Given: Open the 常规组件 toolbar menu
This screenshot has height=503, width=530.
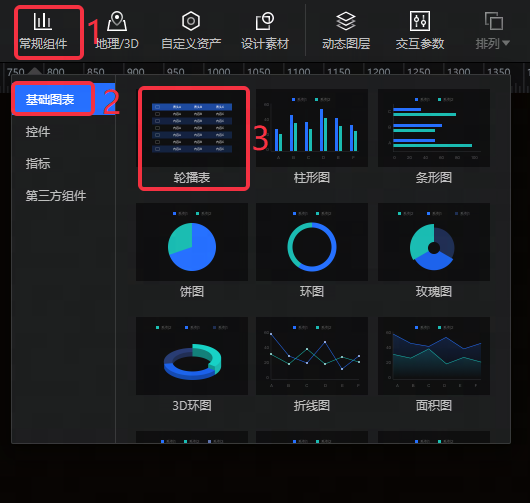Looking at the screenshot, I should 43,31.
